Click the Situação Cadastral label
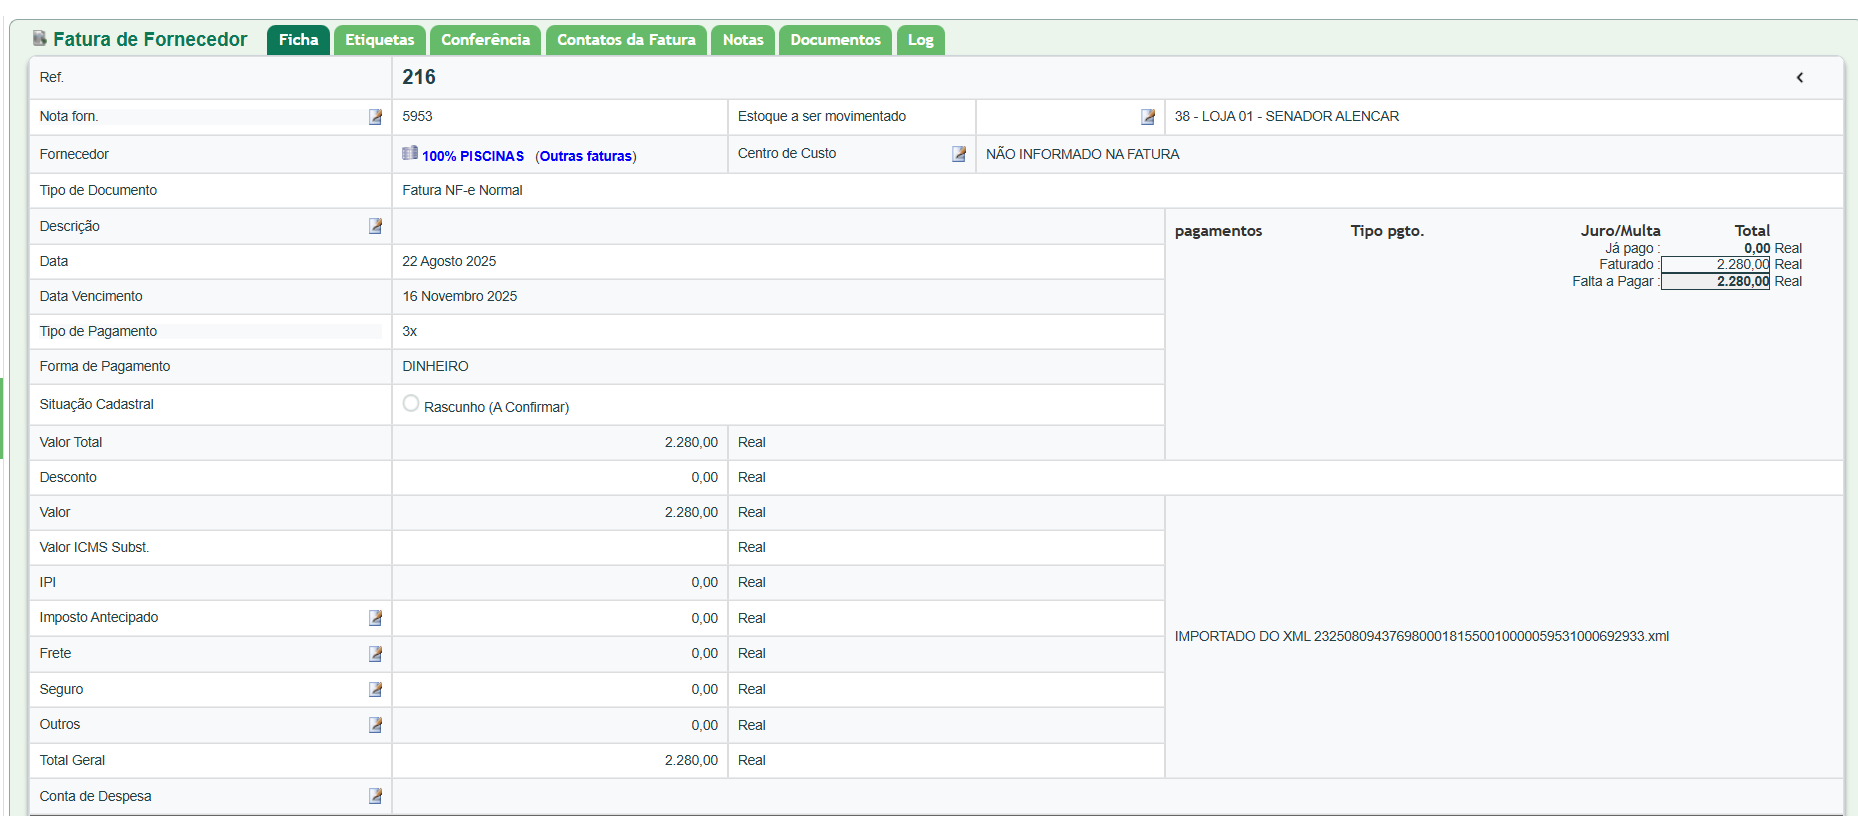 coord(96,404)
